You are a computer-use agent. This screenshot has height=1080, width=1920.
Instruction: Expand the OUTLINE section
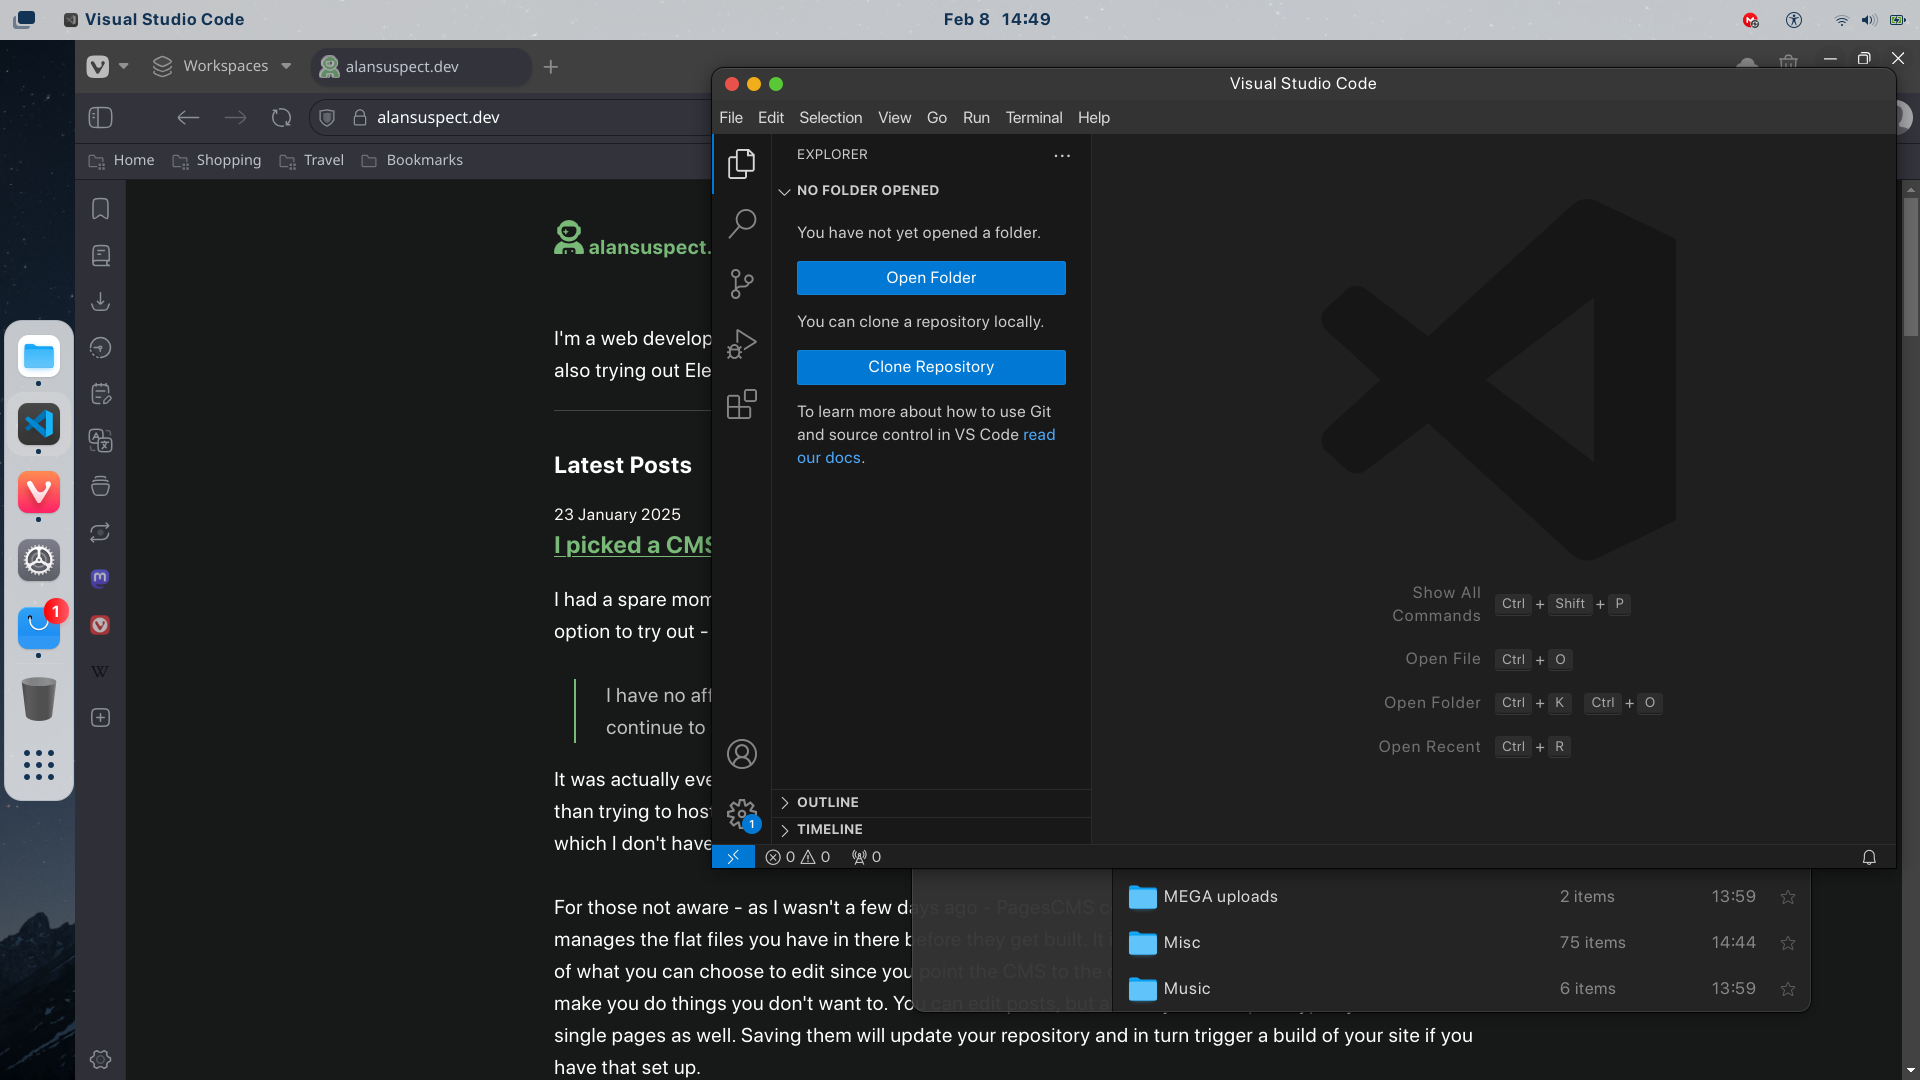click(931, 803)
